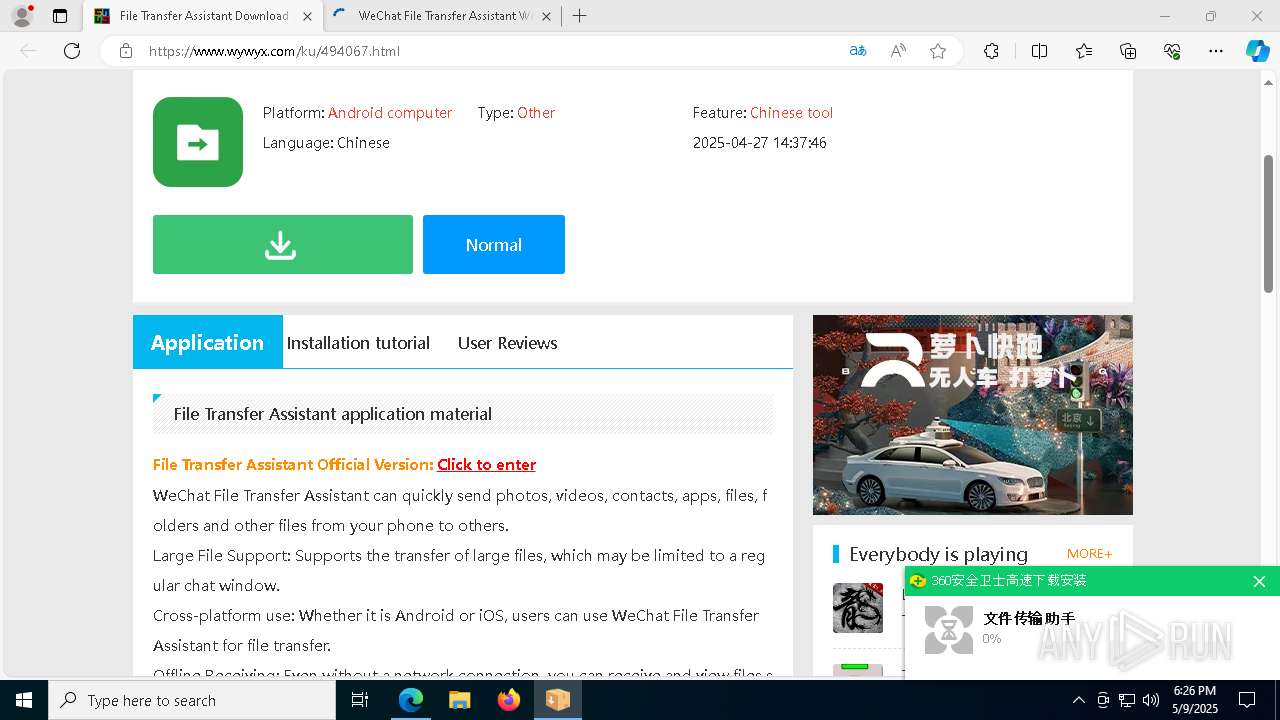Screen dimensions: 1280x720
Task: Open the robotaxi advertisement banner
Action: (x=973, y=415)
